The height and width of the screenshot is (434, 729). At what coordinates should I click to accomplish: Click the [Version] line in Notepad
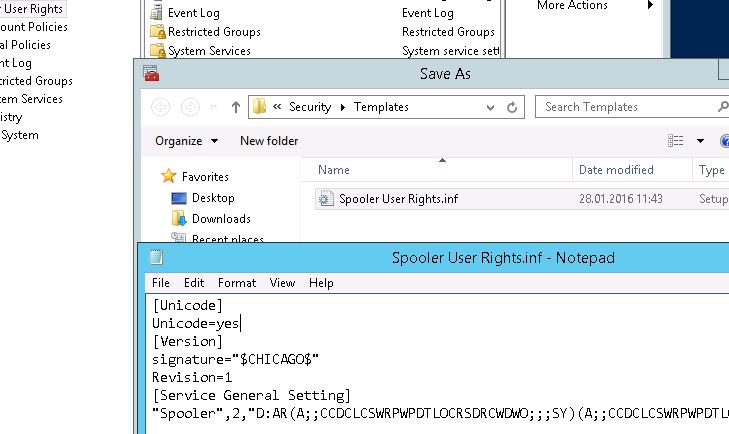[187, 341]
